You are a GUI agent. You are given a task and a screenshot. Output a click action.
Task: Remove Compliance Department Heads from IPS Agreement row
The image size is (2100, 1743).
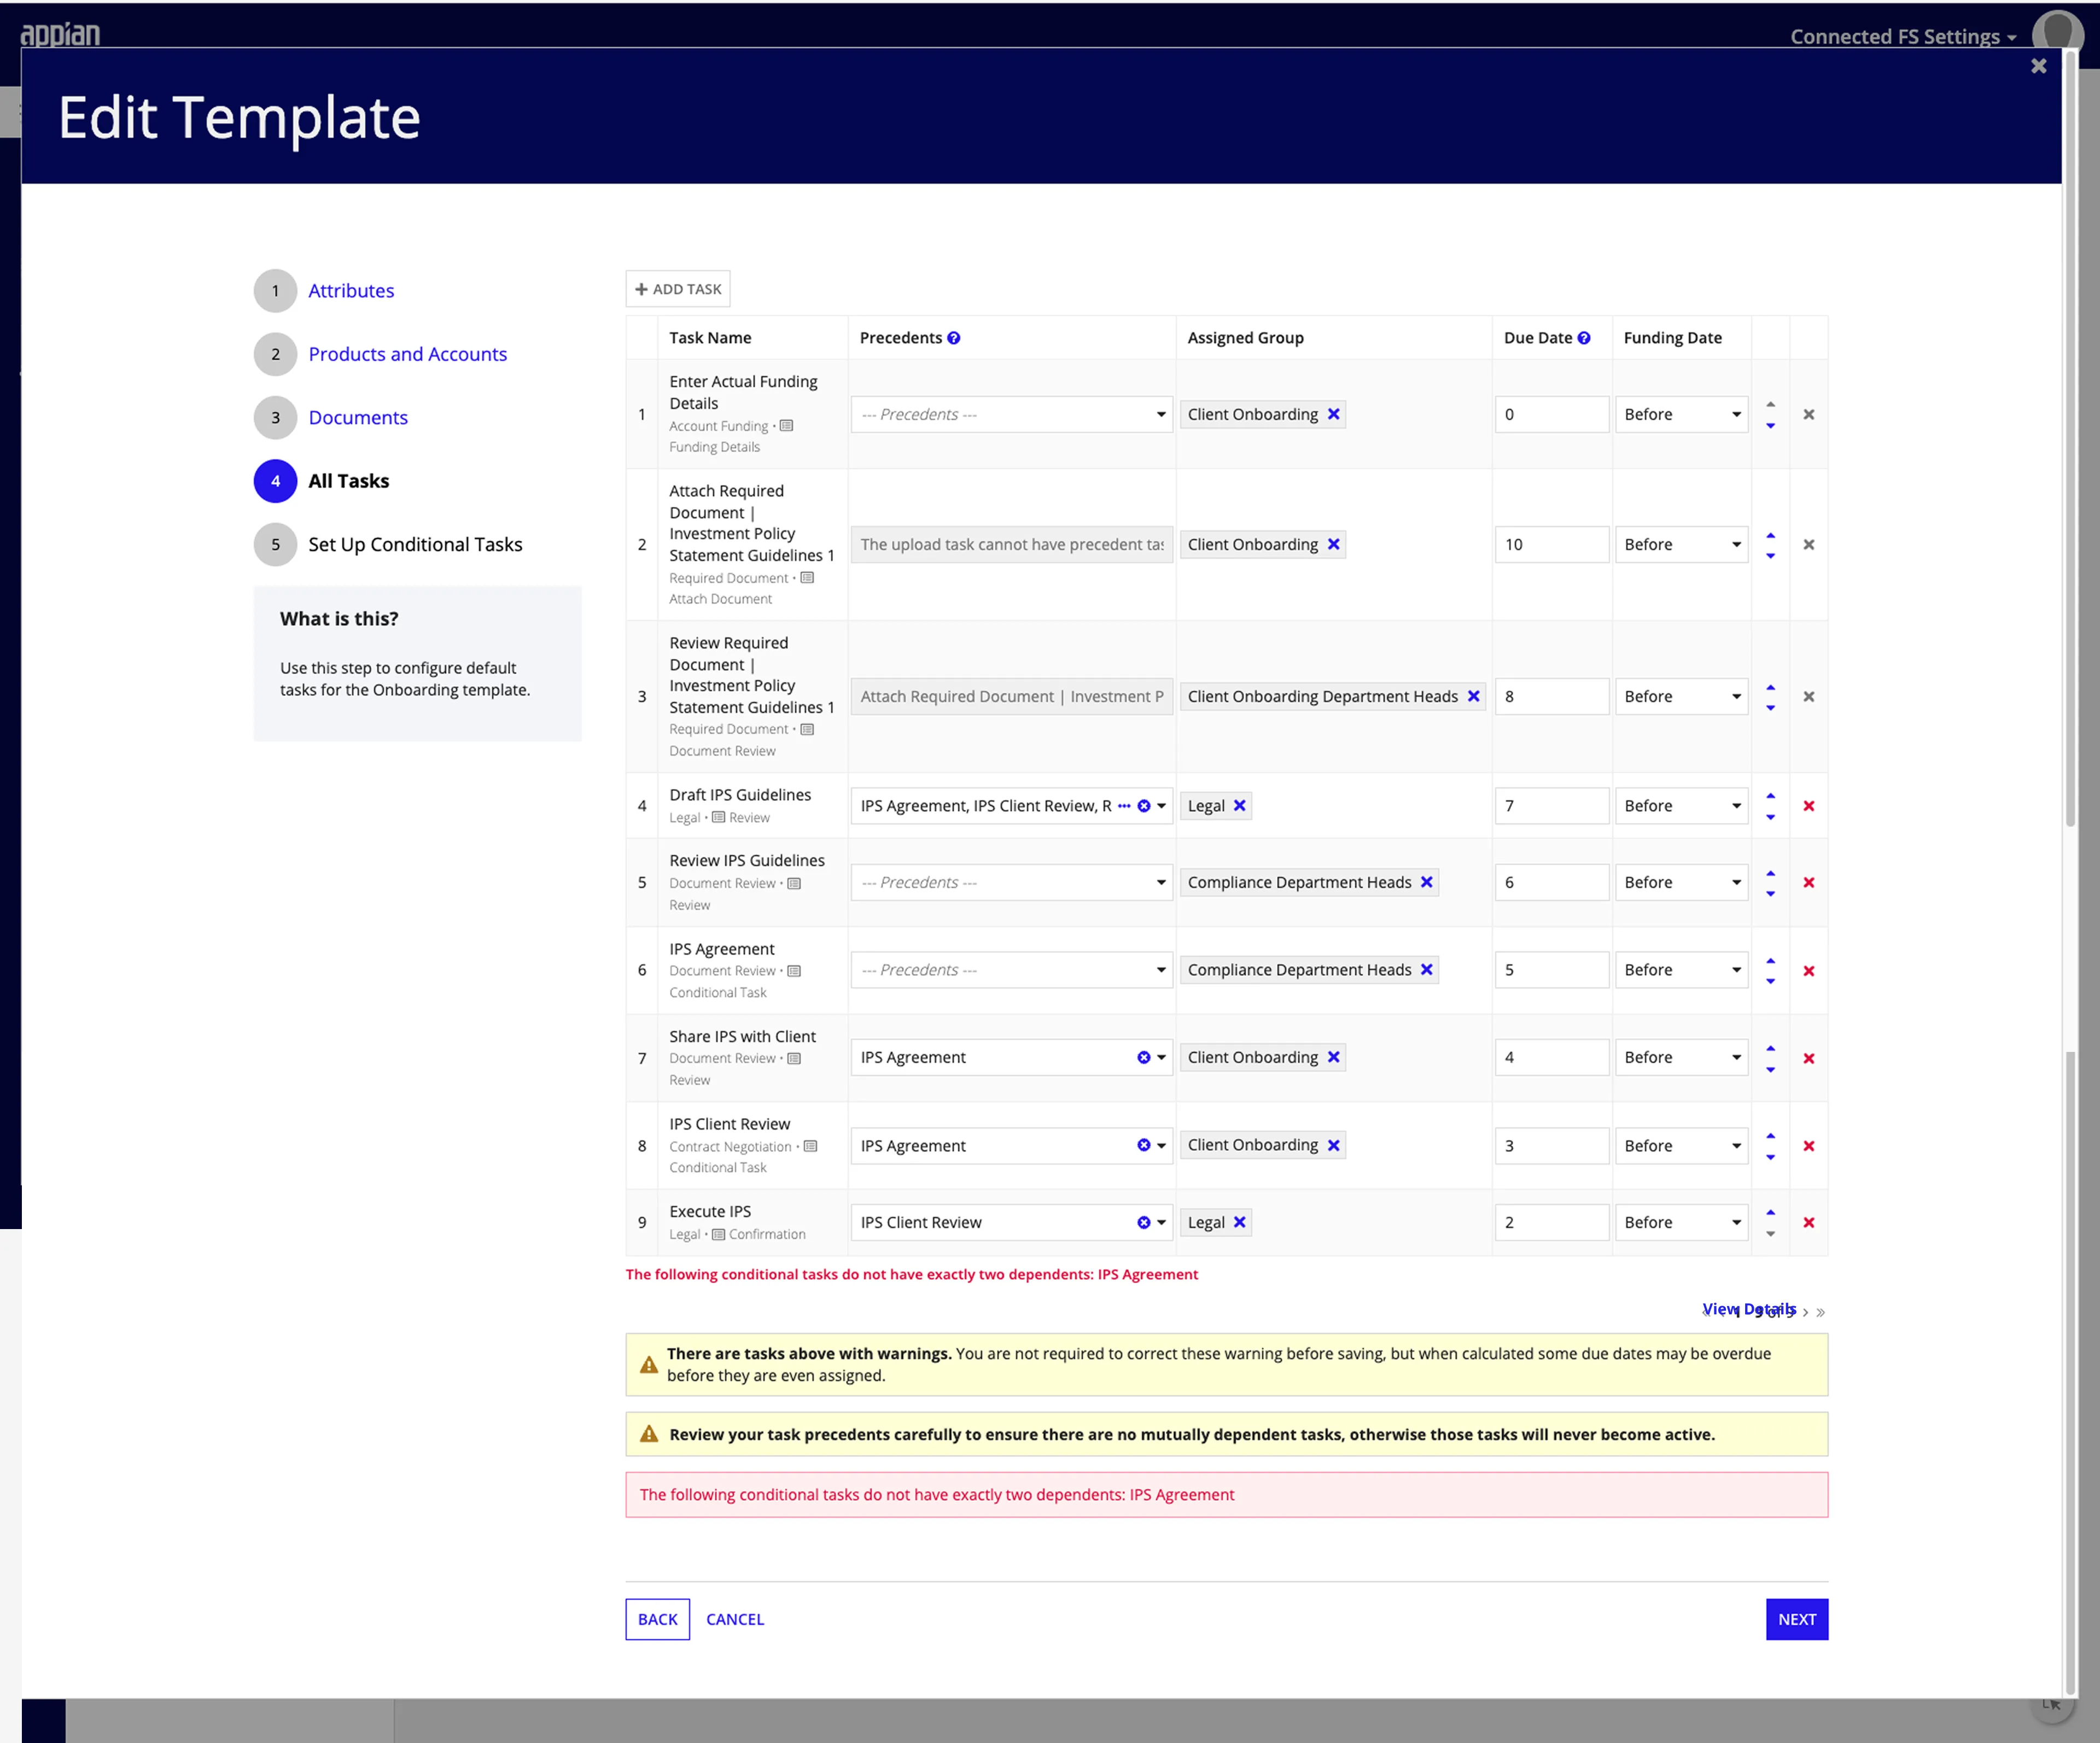point(1427,970)
